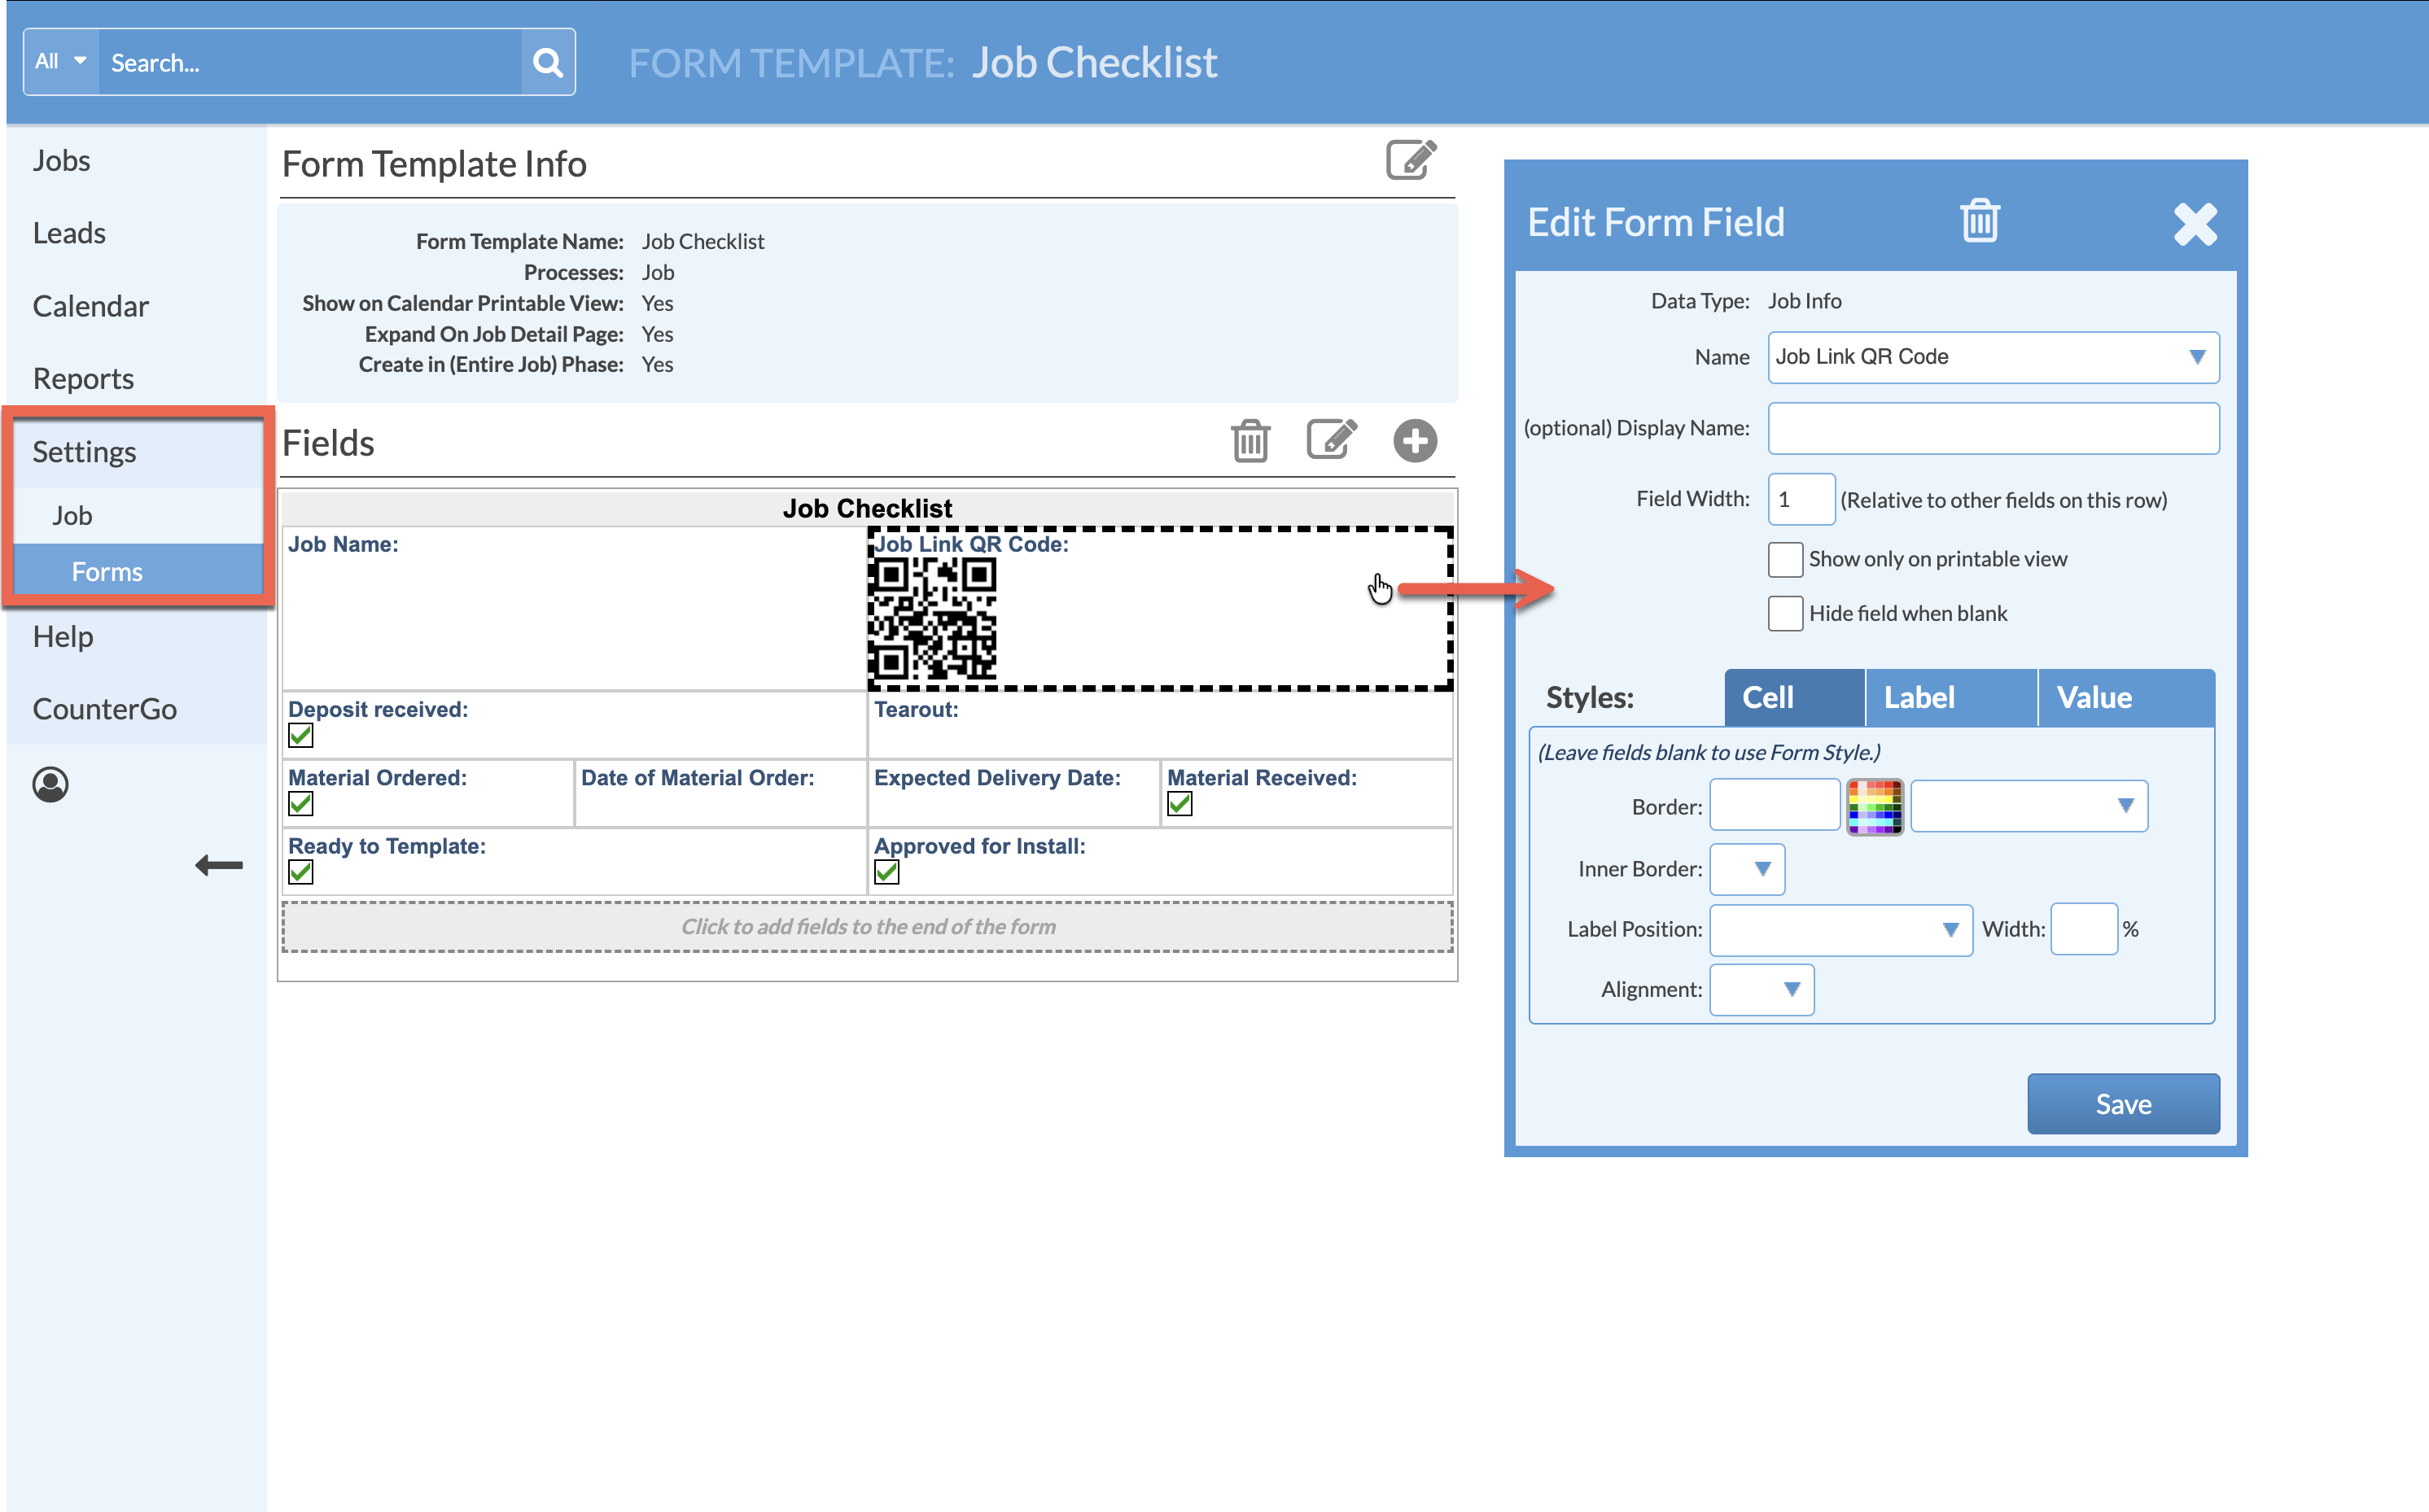Screen dimensions: 2429x1512
Task: Open Fields edit pencil icon
Action: click(x=1332, y=439)
